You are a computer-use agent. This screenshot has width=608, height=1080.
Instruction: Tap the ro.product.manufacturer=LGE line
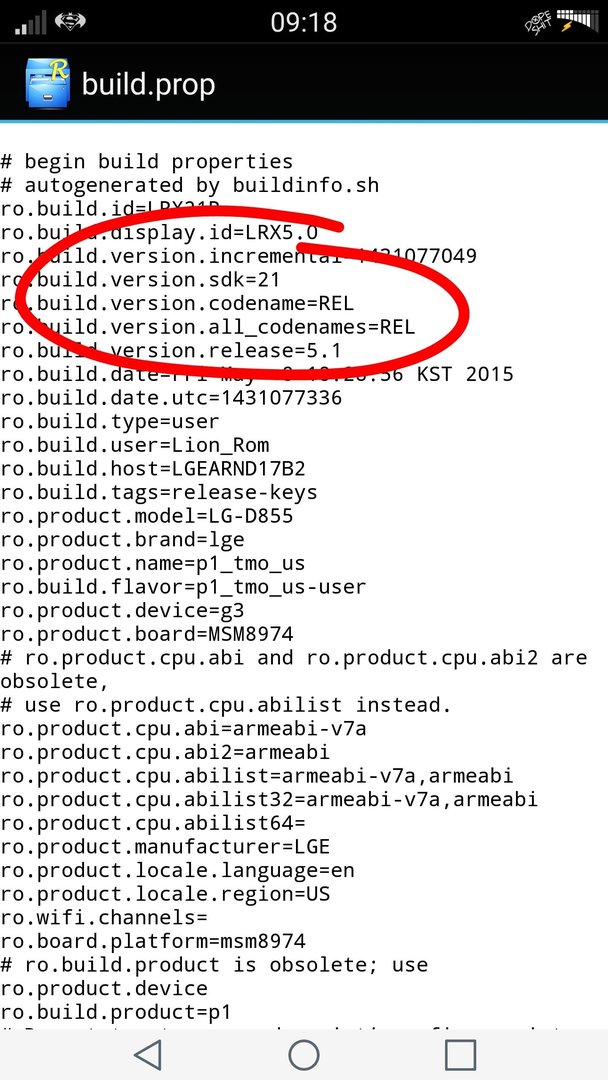165,847
